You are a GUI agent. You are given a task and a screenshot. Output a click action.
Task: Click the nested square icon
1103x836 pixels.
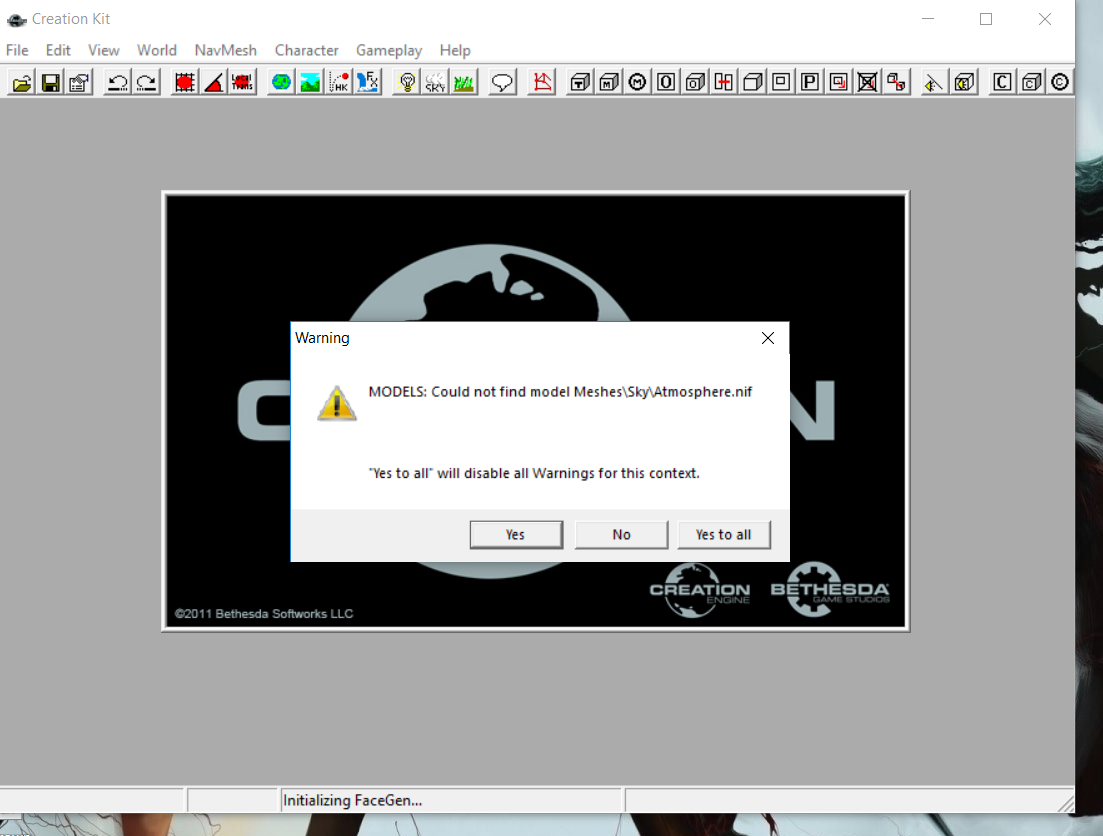(781, 82)
